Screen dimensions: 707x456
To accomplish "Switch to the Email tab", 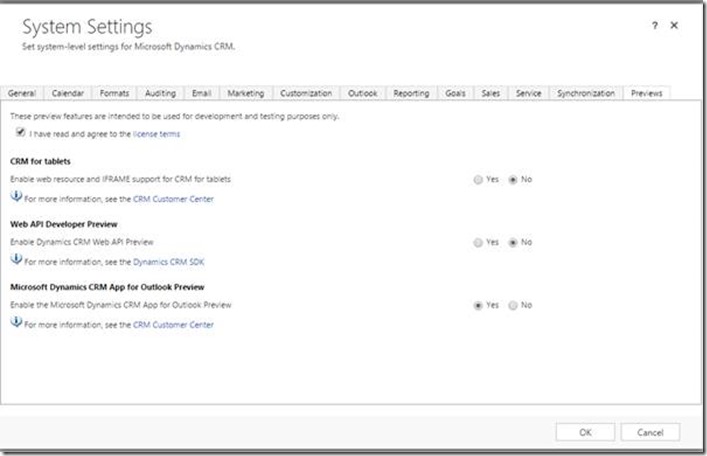I will point(201,93).
